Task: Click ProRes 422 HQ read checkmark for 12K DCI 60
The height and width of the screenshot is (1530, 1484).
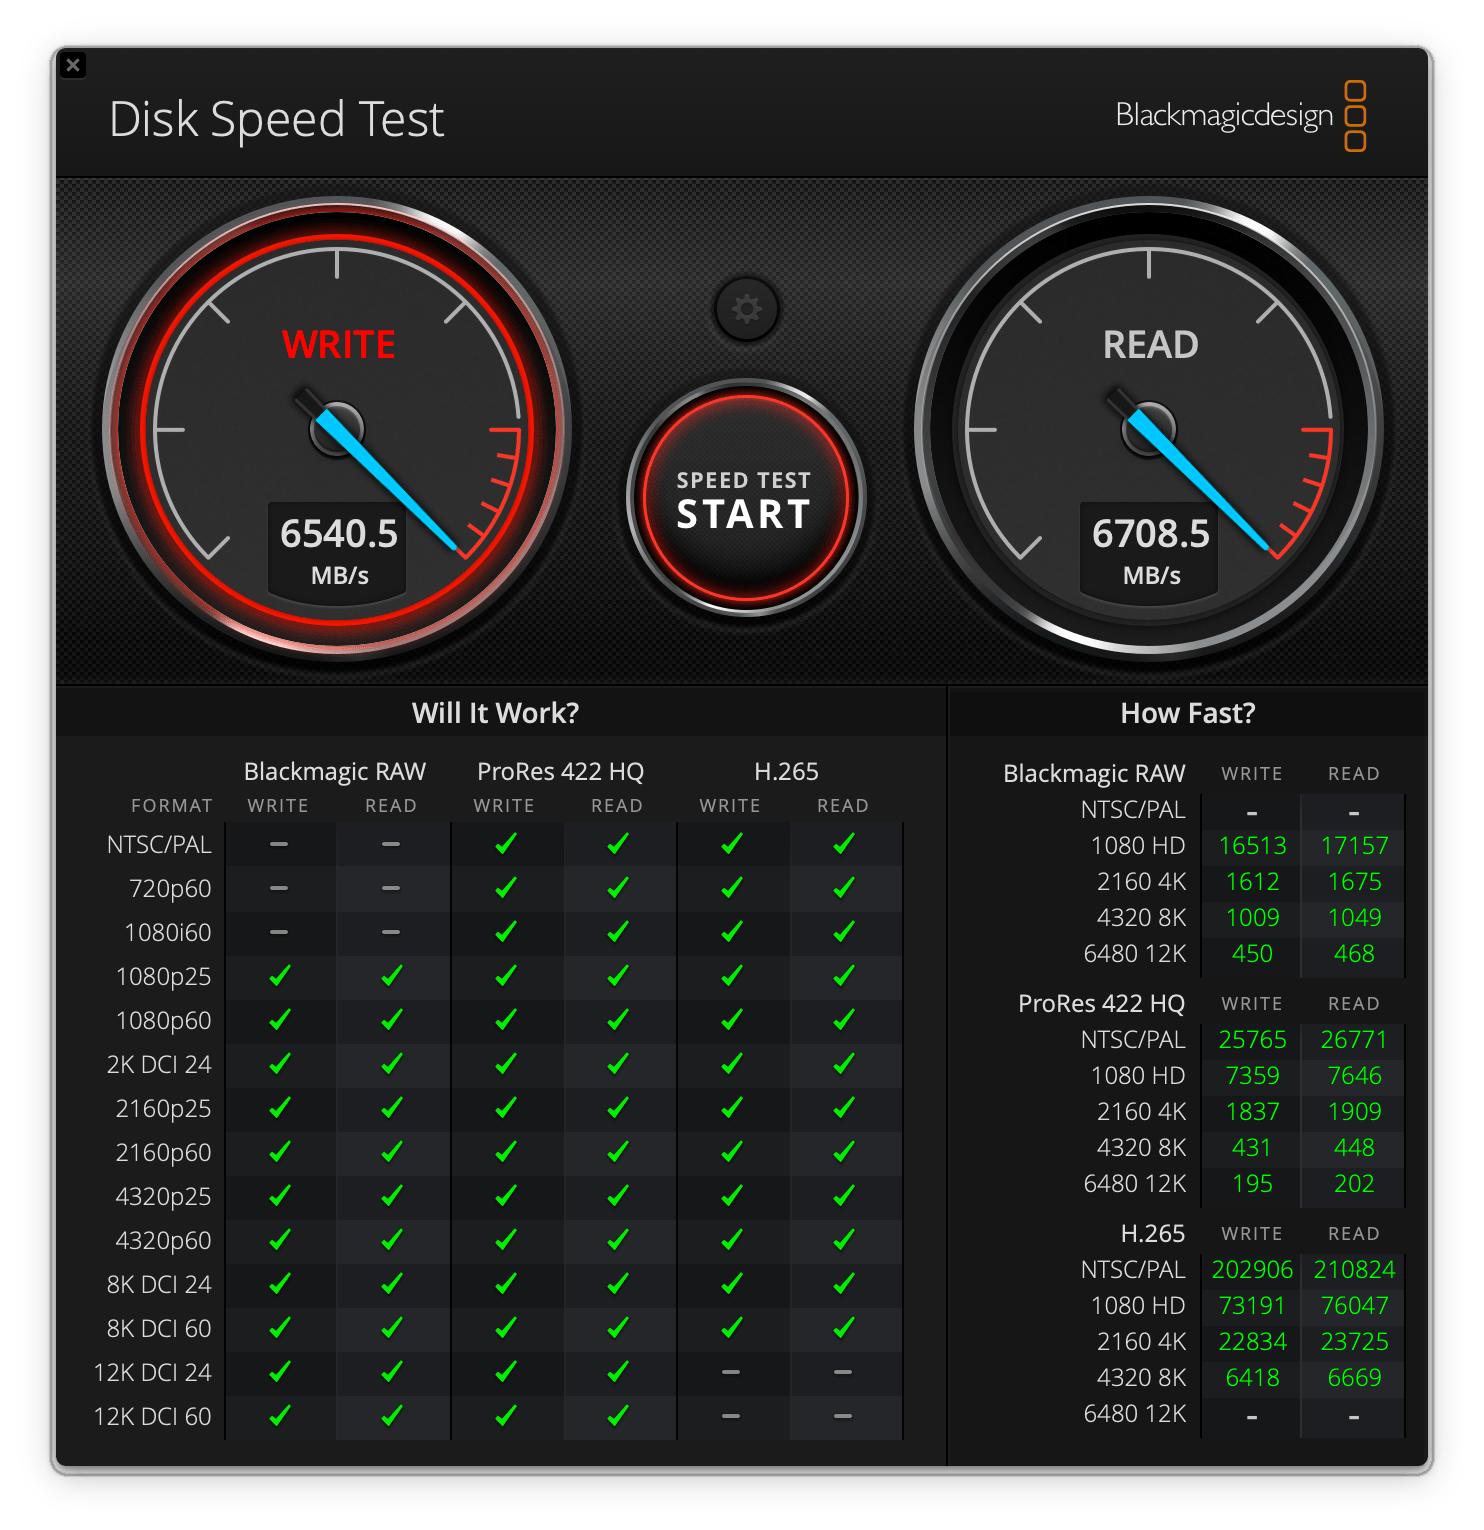Action: (x=617, y=1416)
